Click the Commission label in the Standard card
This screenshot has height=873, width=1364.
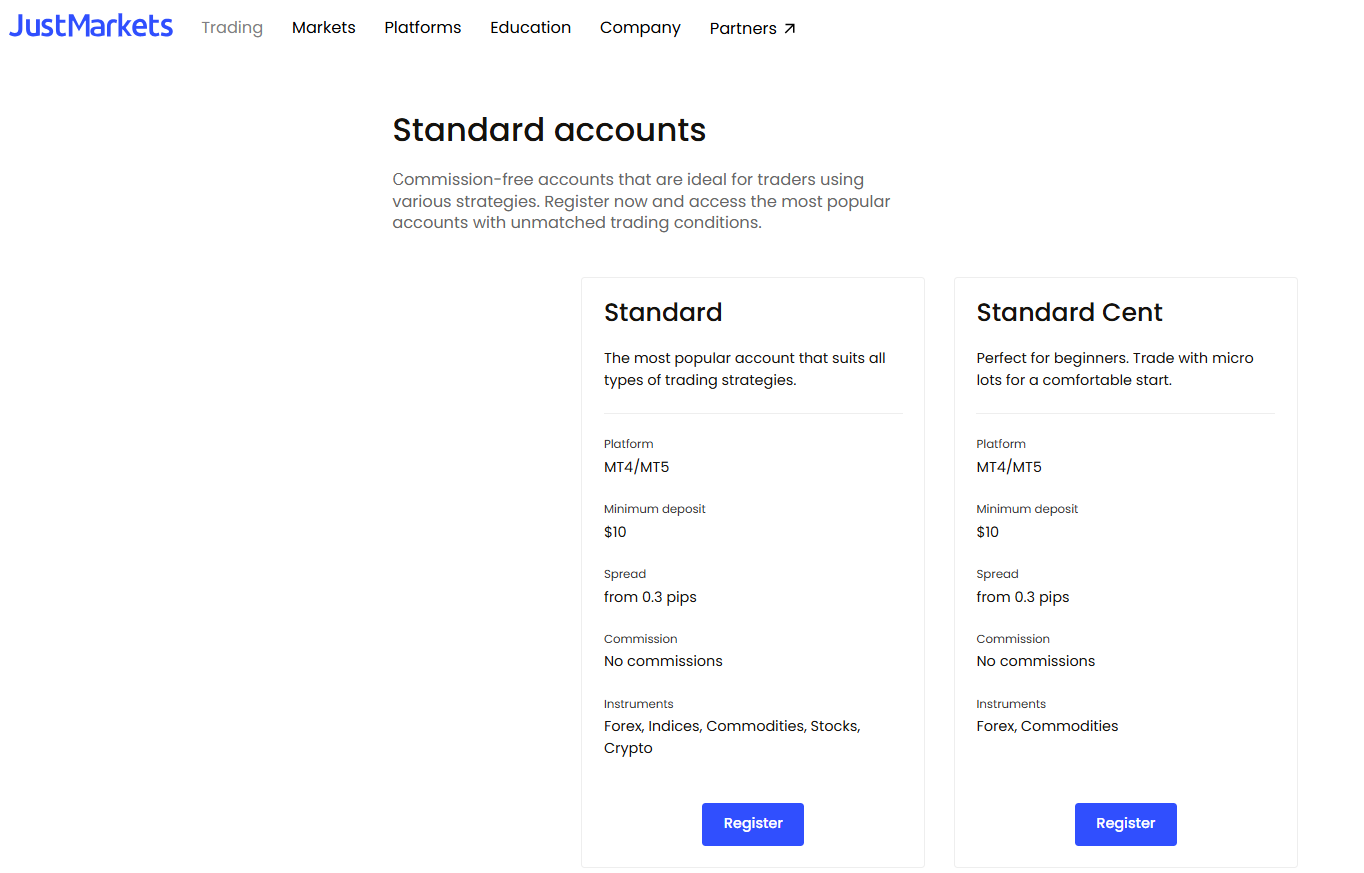641,639
